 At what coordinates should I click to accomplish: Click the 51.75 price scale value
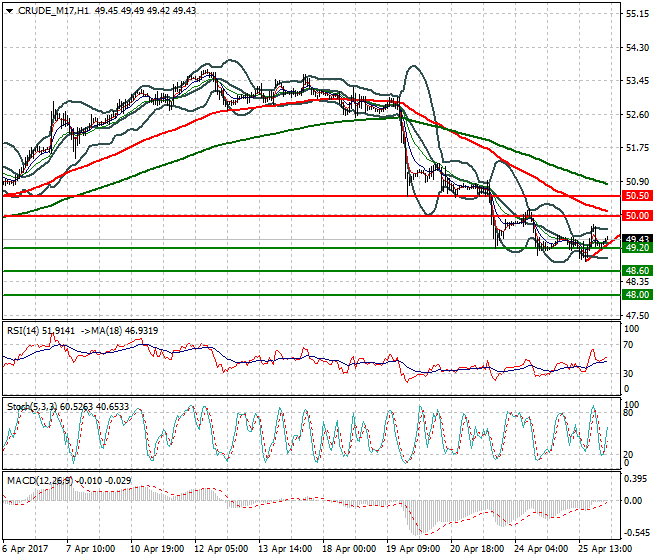click(637, 148)
